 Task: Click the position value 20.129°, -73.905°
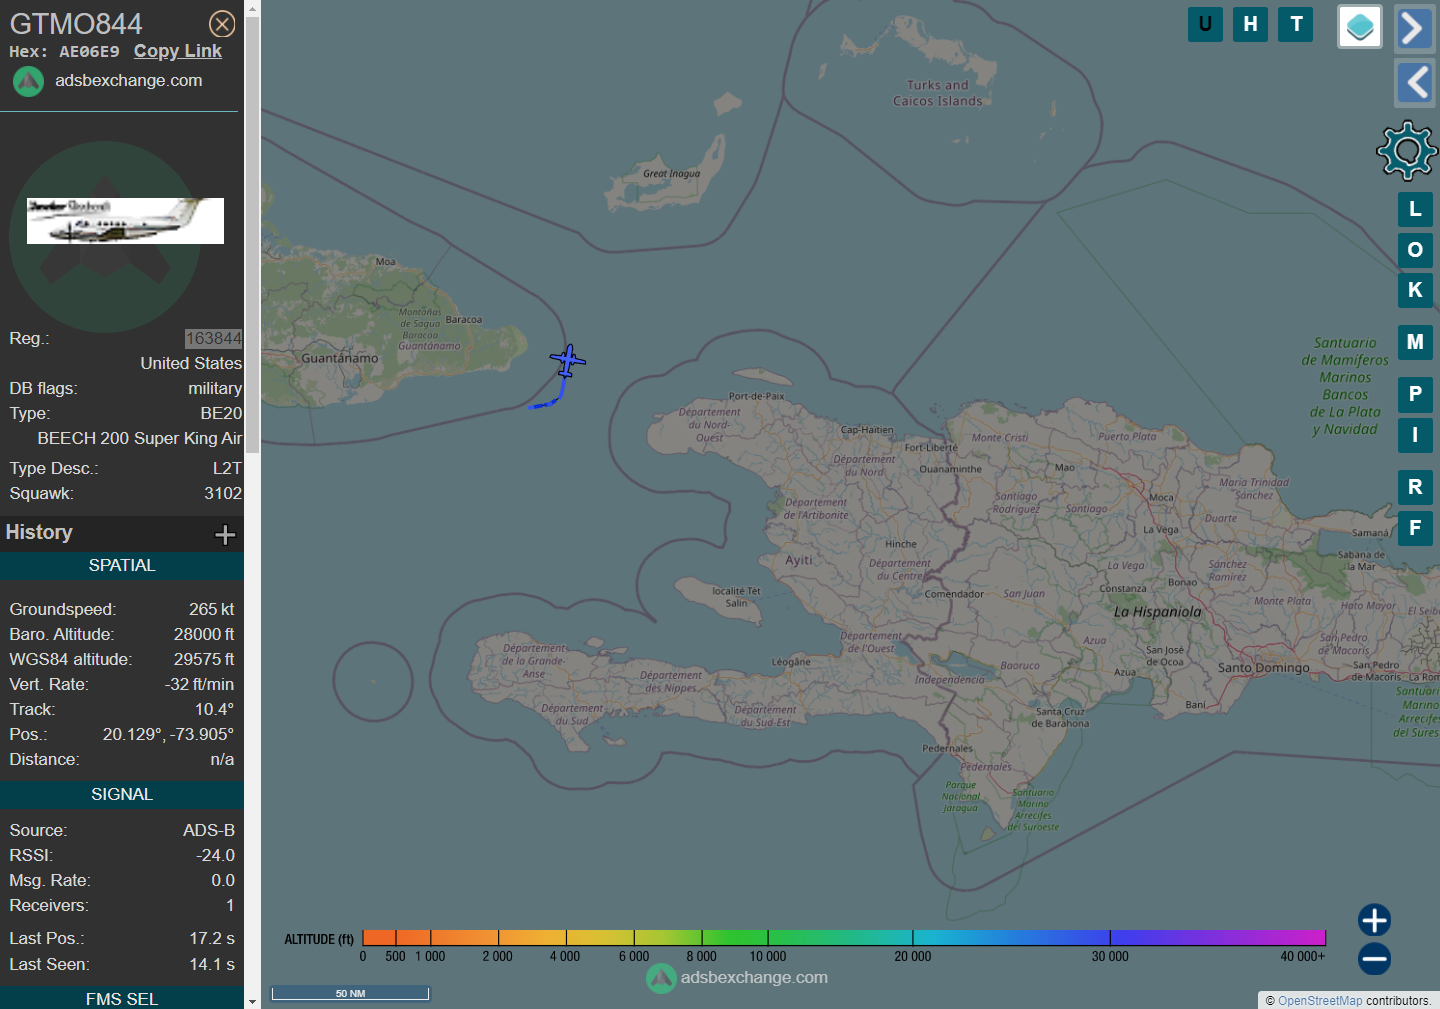(x=168, y=734)
